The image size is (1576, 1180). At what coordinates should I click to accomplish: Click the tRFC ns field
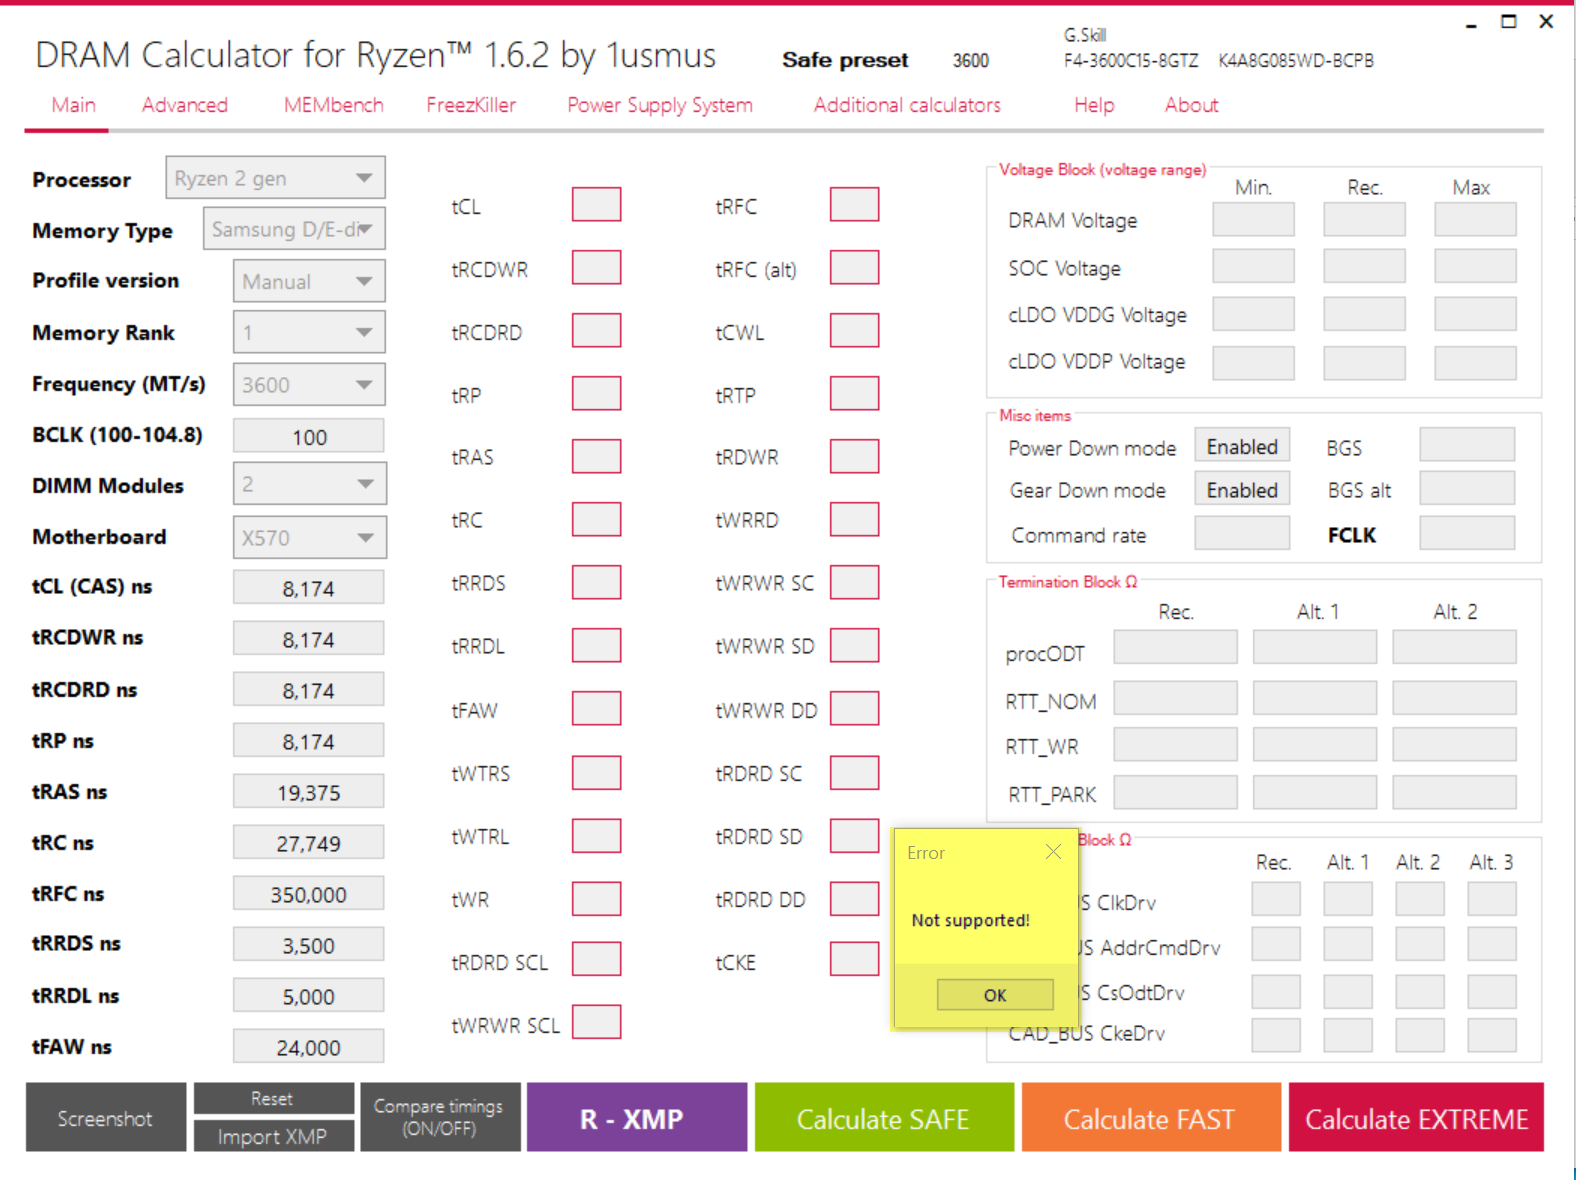pos(309,894)
